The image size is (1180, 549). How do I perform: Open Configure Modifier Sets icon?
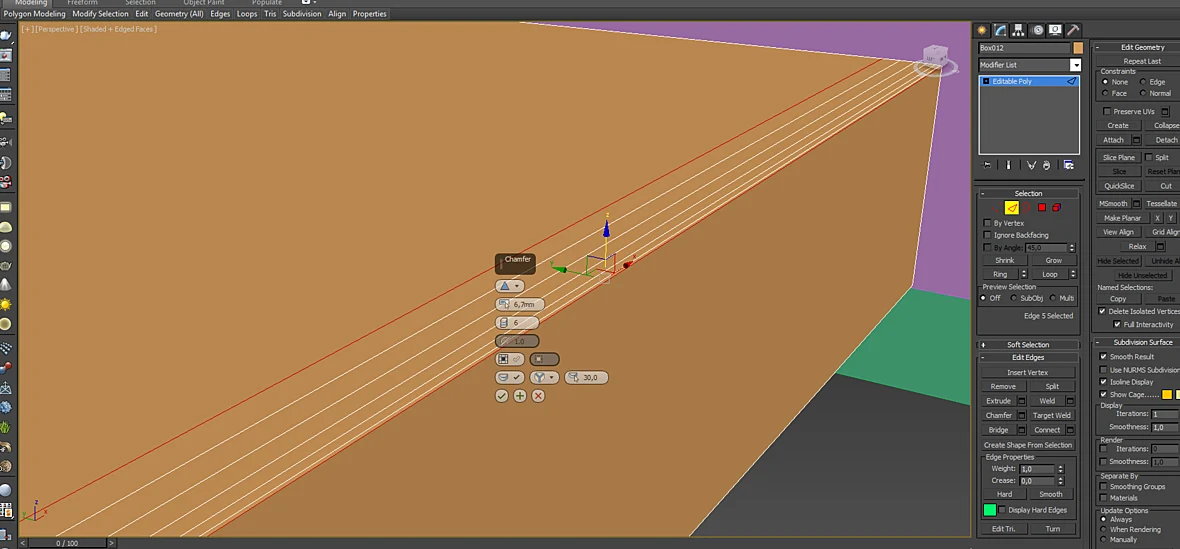1069,165
